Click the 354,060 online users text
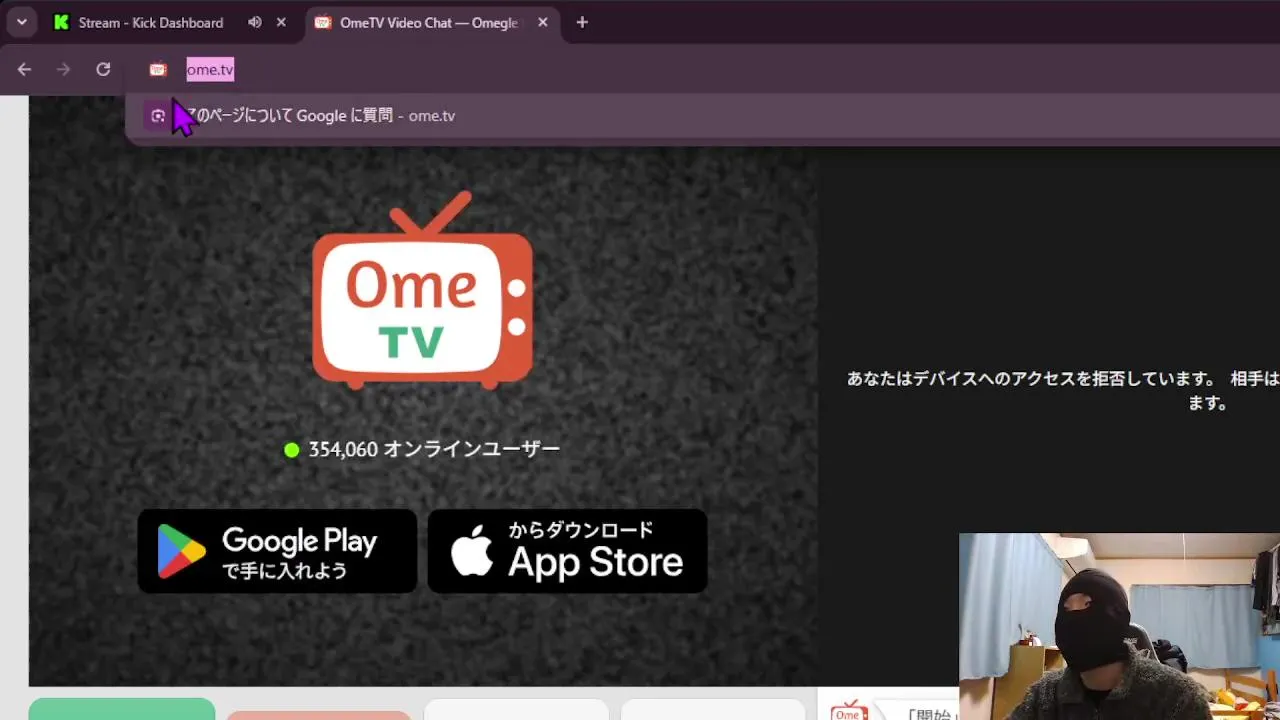This screenshot has width=1280, height=720. click(434, 450)
